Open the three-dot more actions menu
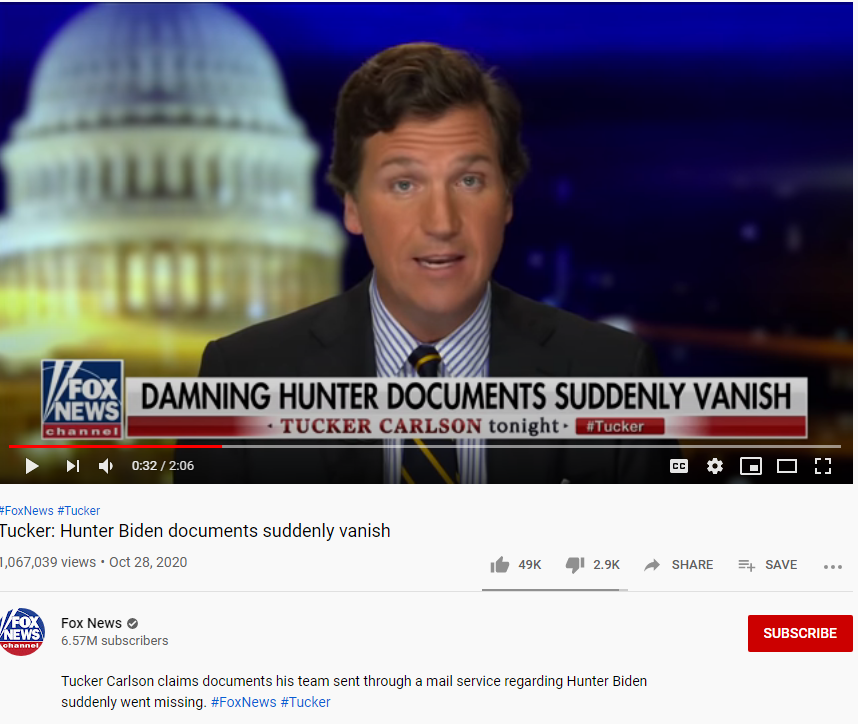 pyautogui.click(x=832, y=567)
